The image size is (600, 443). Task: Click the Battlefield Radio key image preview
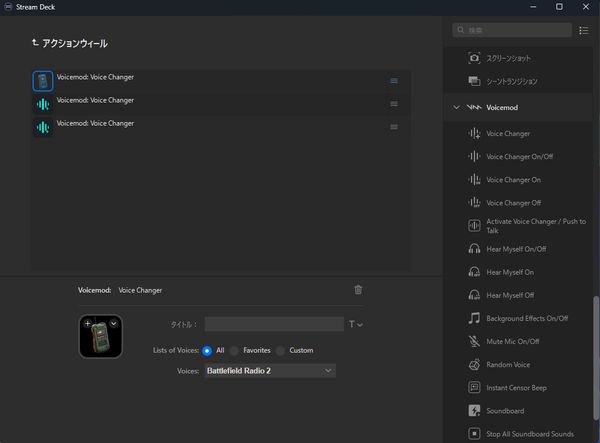coord(101,337)
